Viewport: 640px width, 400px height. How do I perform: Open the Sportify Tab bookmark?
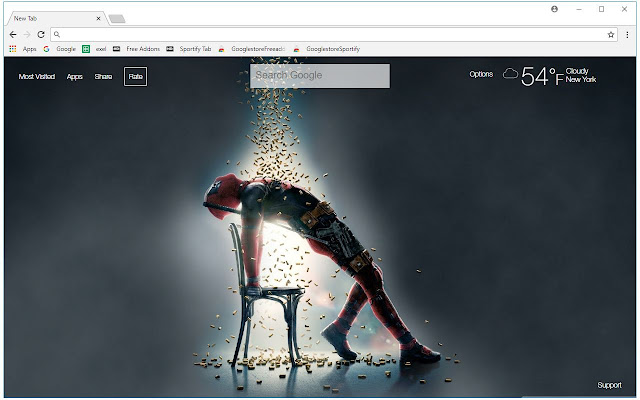point(189,49)
